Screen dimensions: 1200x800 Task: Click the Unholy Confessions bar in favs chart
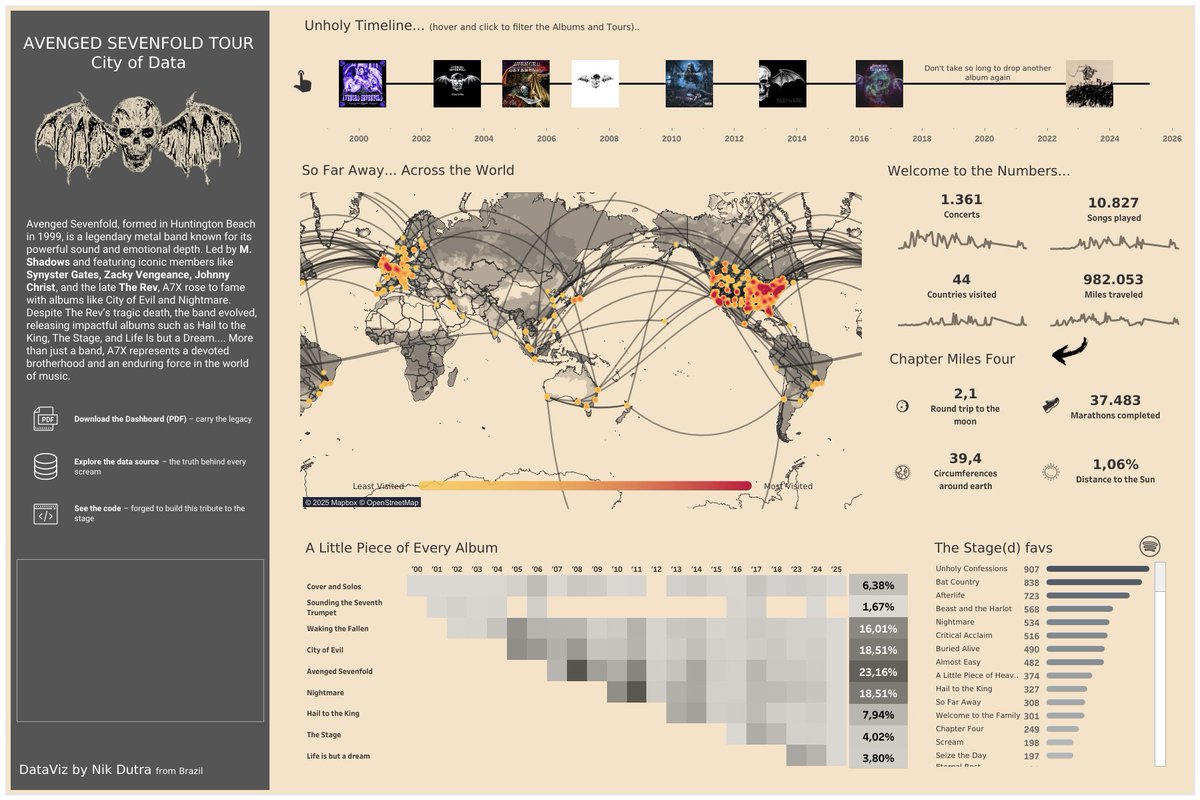pyautogui.click(x=1097, y=569)
